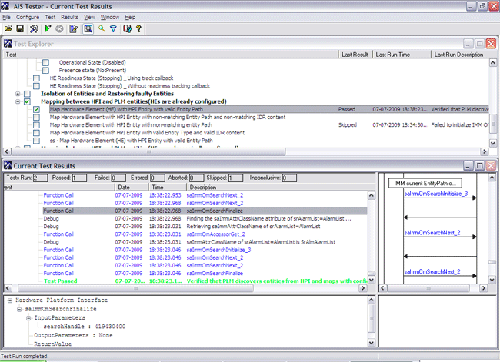Check the Skipped non-matching Entity Path test

coord(36,125)
